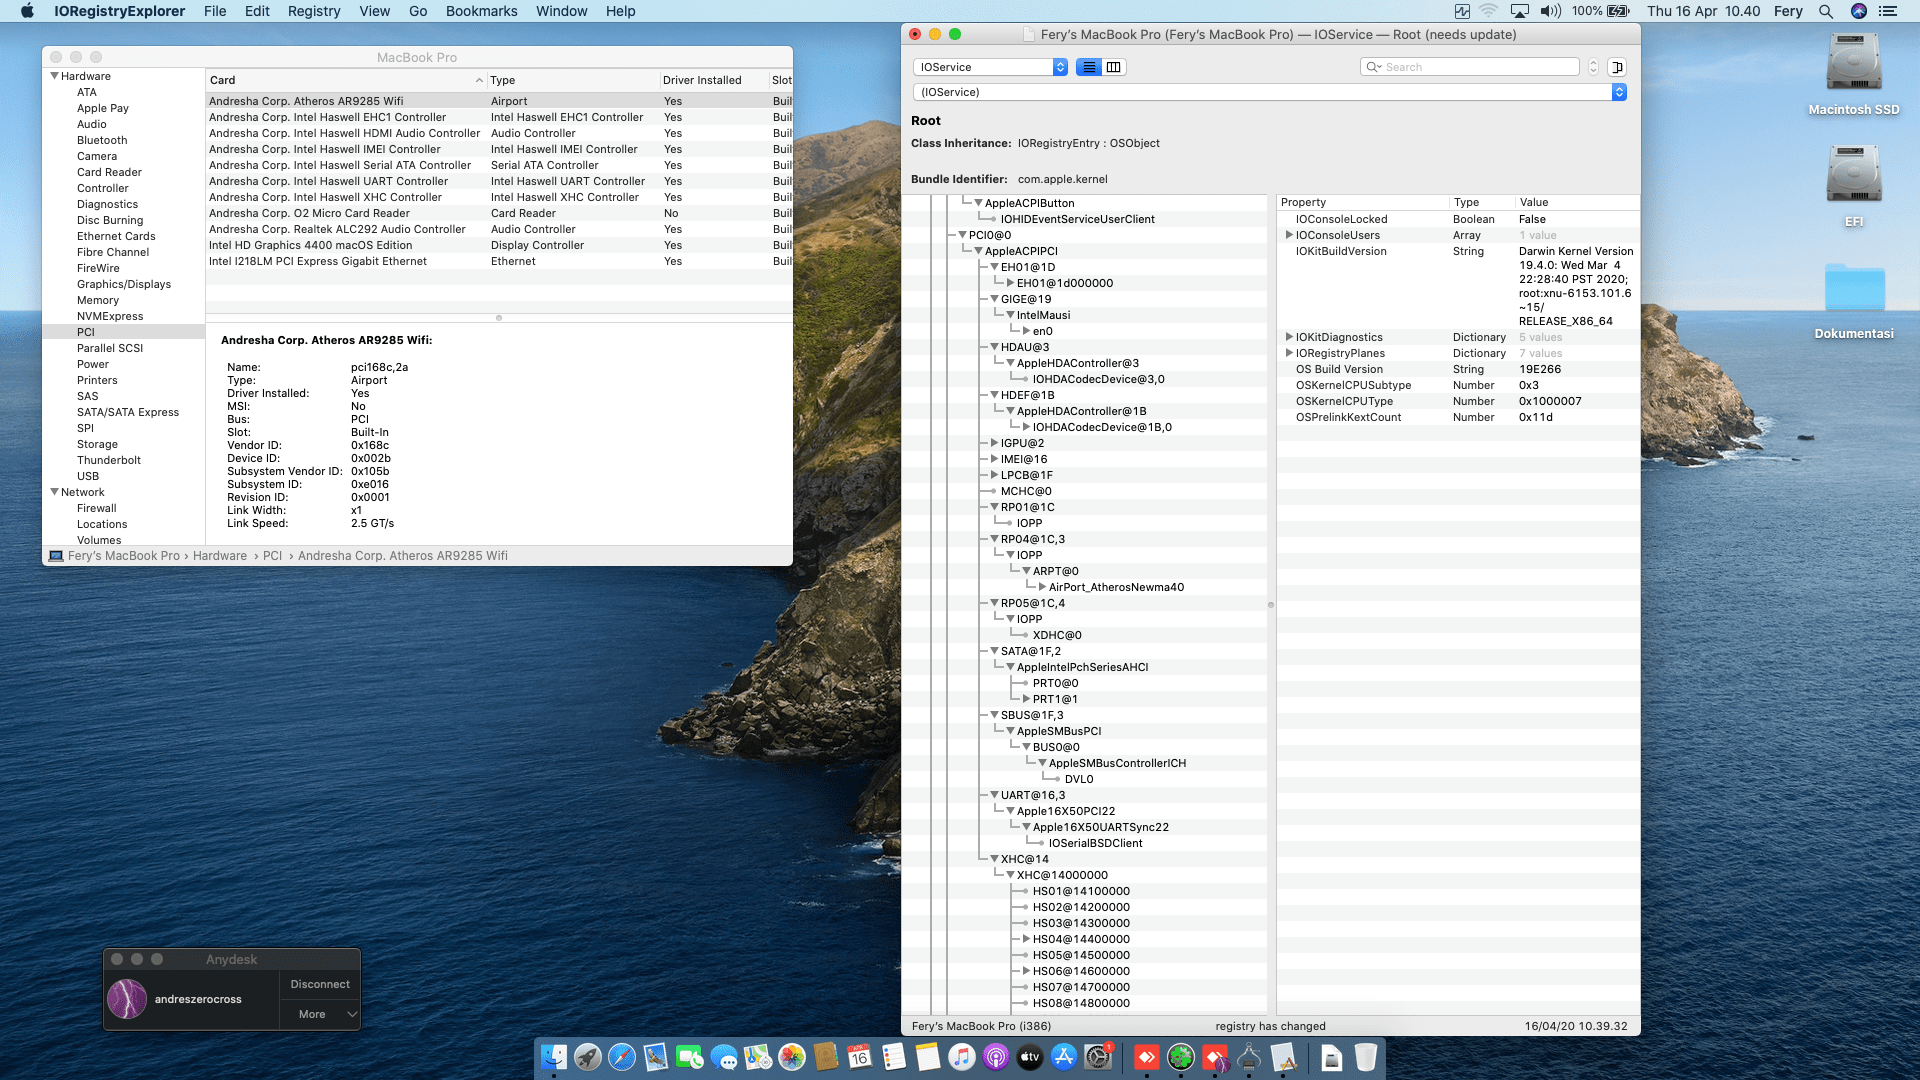Select Graphics/Displays in hardware sidebar

click(124, 284)
